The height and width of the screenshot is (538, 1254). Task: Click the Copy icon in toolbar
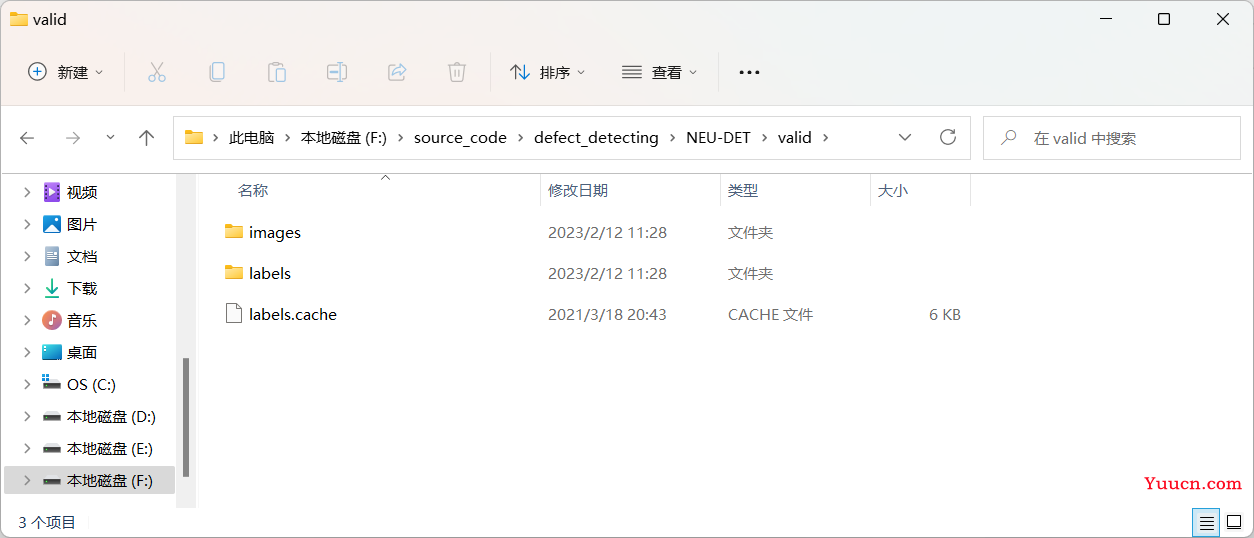(x=217, y=72)
